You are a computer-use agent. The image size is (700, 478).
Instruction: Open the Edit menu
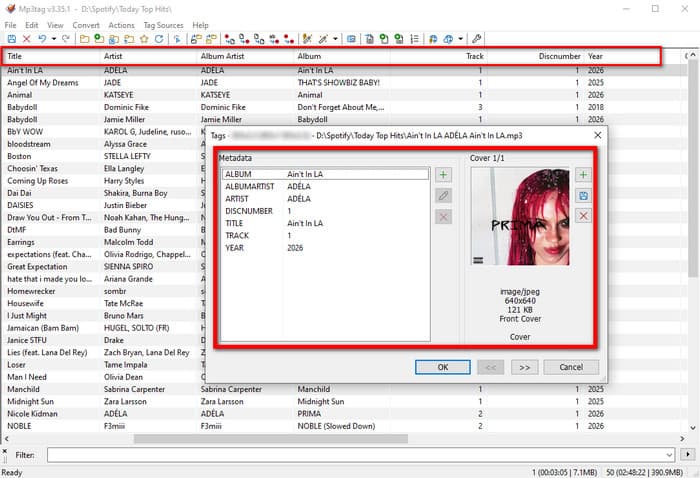[x=31, y=25]
